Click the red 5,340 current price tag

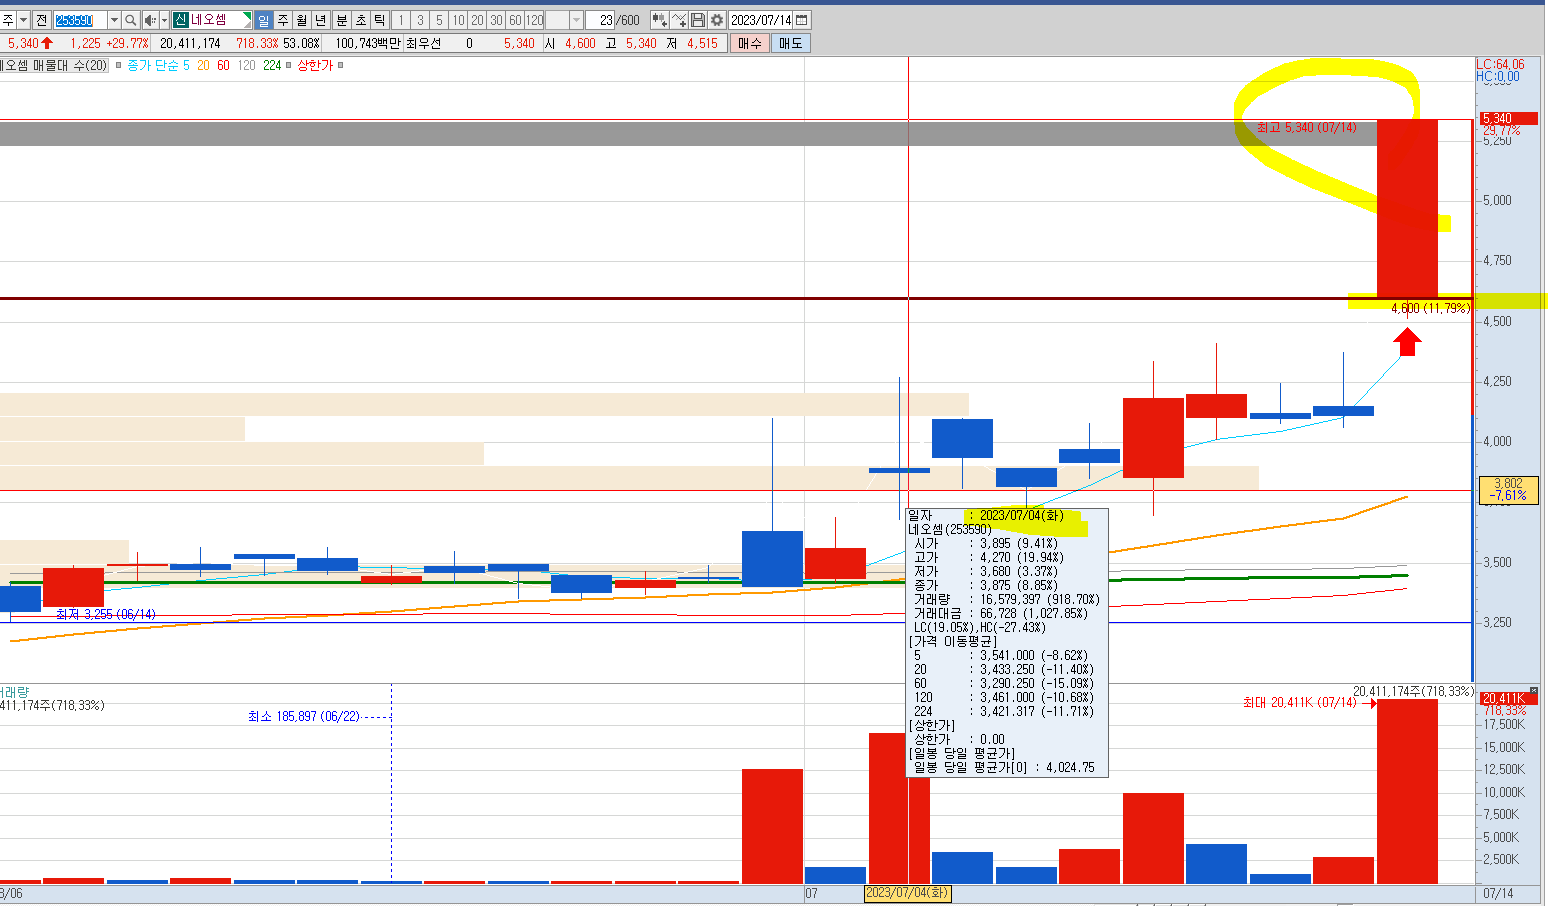click(x=1509, y=118)
